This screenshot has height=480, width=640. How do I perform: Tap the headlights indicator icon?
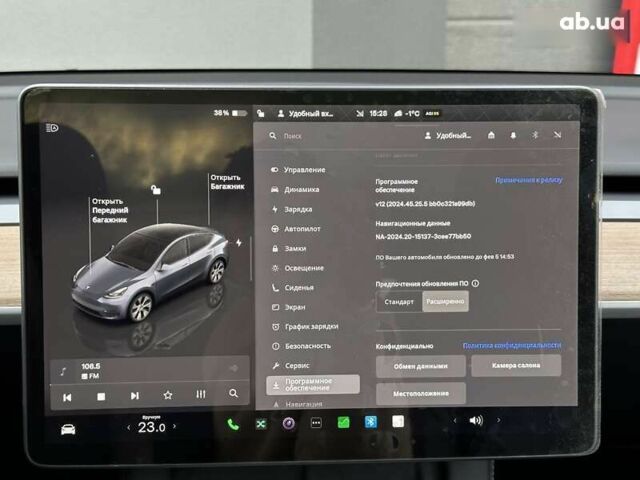tap(52, 128)
